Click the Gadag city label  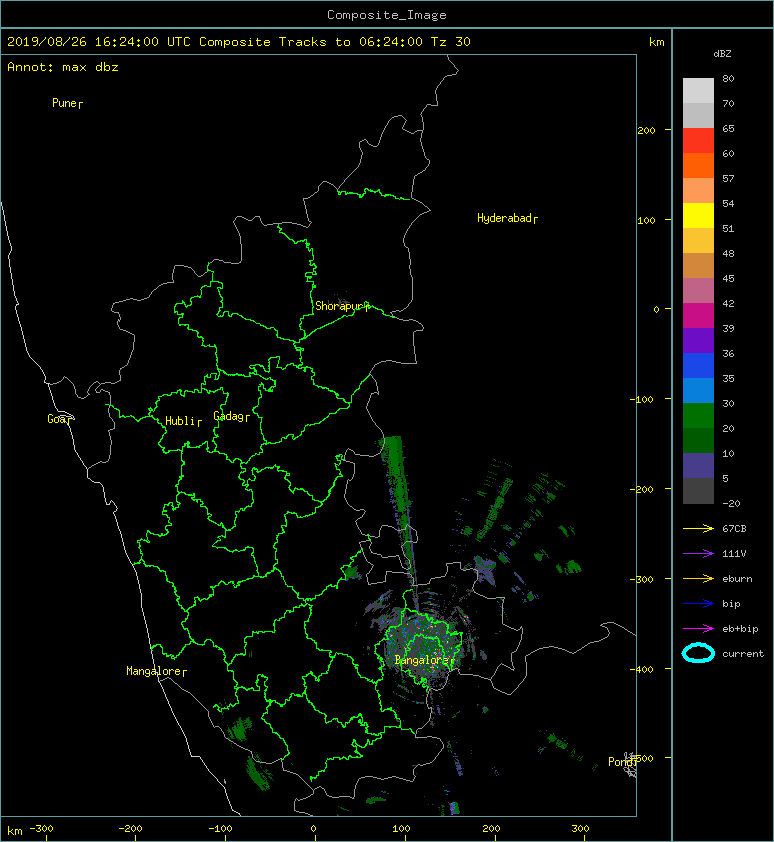(x=229, y=416)
